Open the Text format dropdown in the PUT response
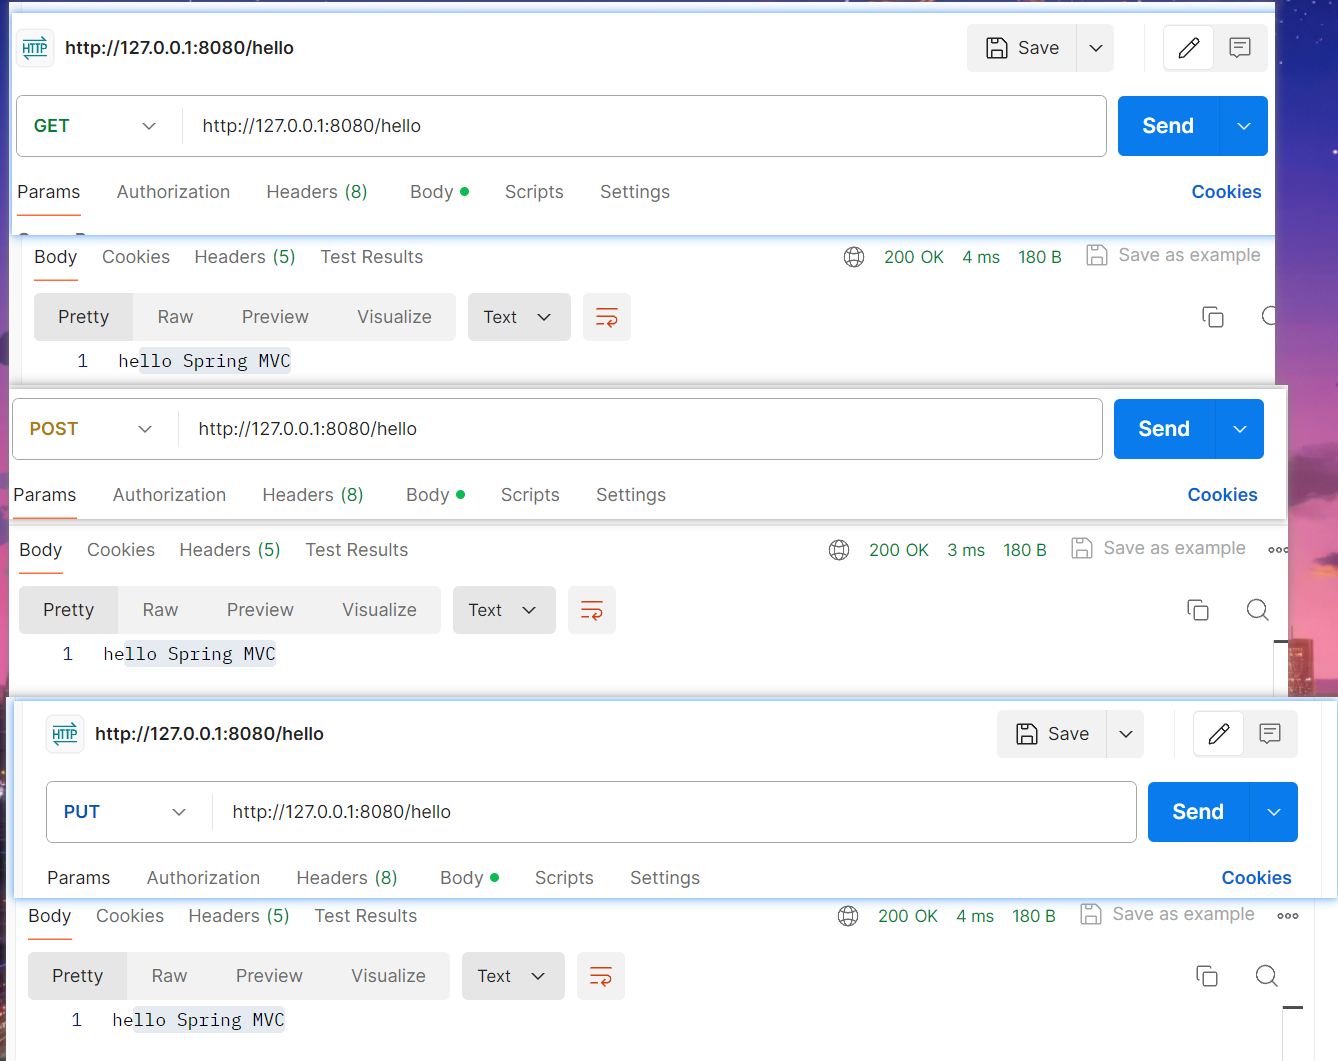Image resolution: width=1338 pixels, height=1061 pixels. pos(513,976)
